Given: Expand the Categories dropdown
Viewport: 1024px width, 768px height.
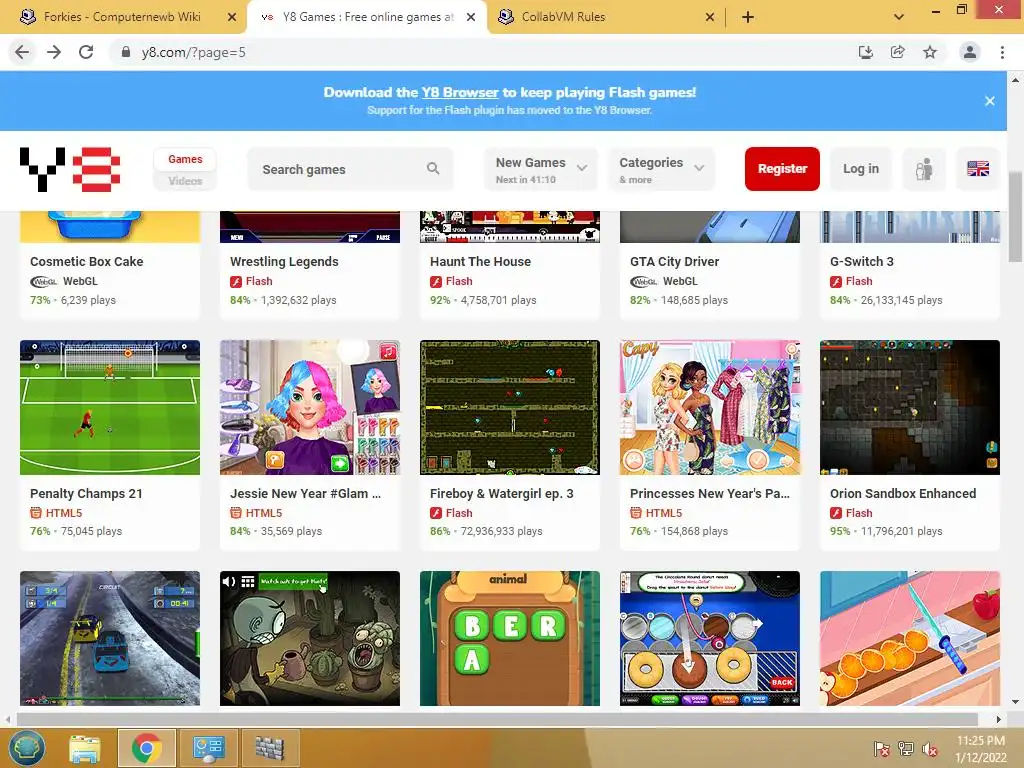Looking at the screenshot, I should (662, 169).
